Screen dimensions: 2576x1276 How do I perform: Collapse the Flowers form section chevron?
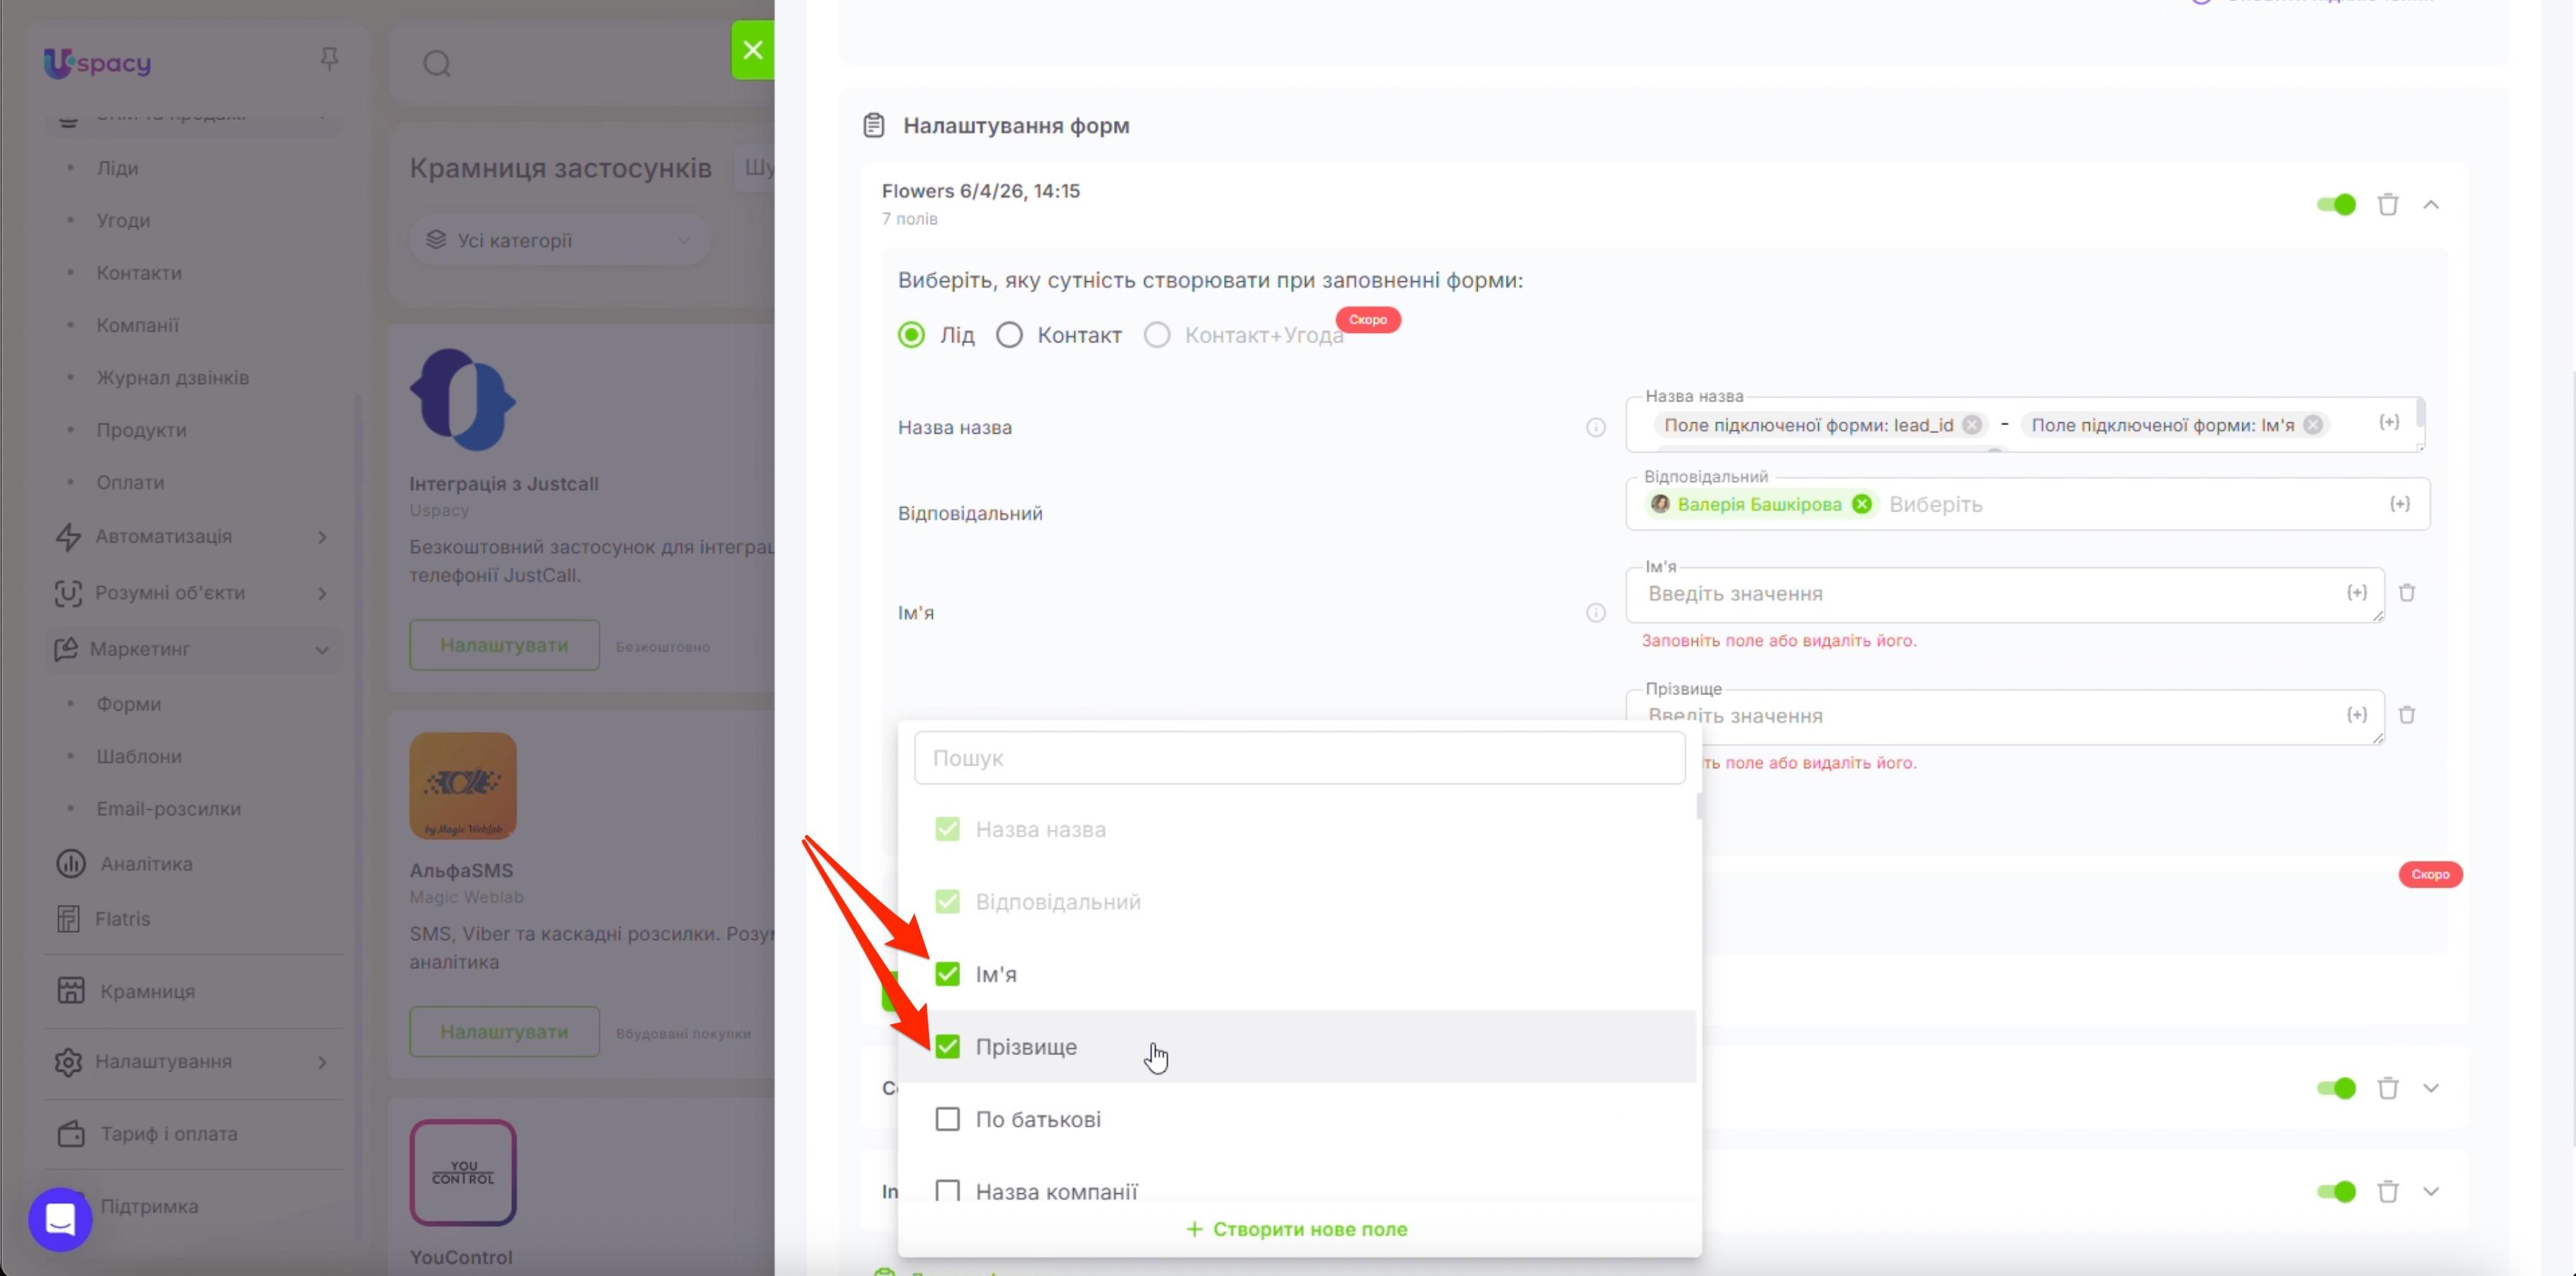(2431, 204)
